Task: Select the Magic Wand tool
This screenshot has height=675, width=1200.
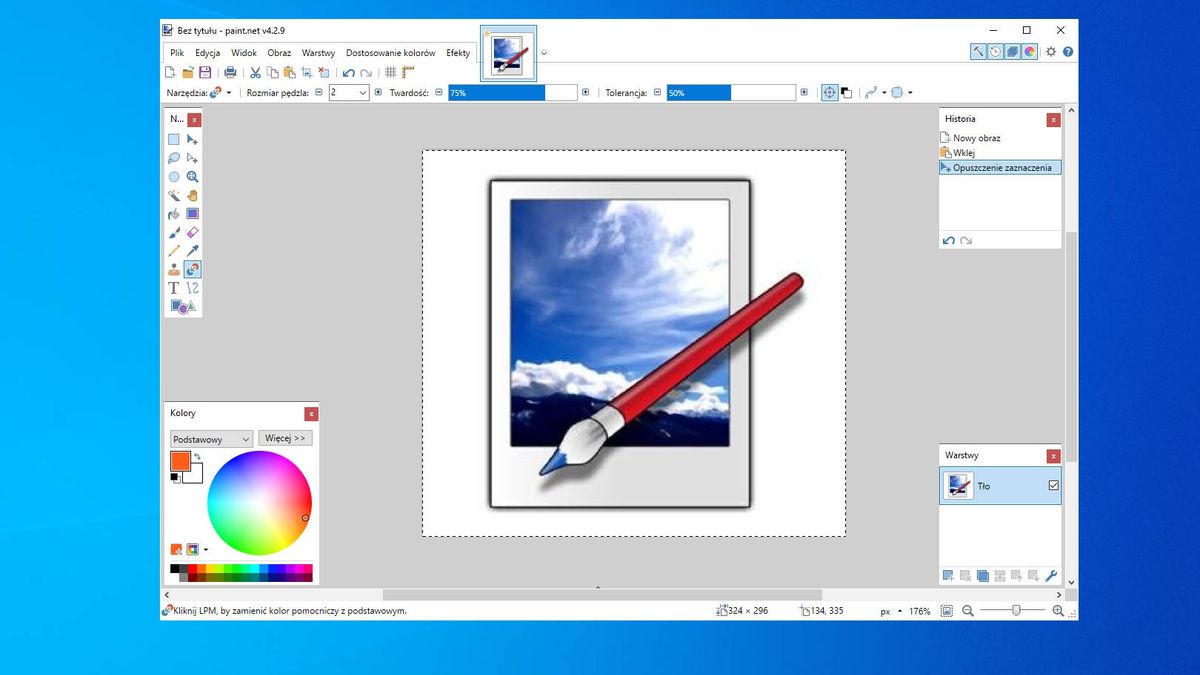Action: pyautogui.click(x=174, y=195)
